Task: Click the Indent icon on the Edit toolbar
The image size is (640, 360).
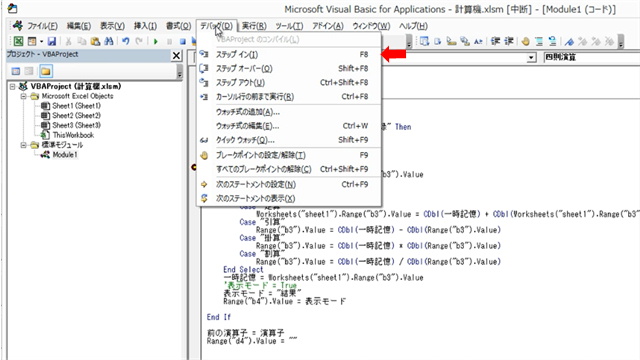Action: pos(496,41)
